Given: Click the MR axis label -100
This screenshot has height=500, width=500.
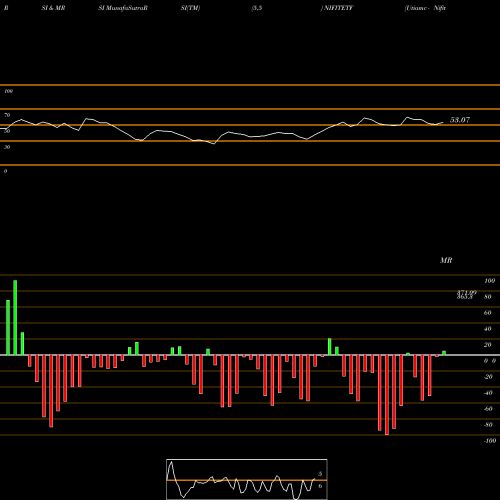Looking at the screenshot, I should [x=490, y=441].
